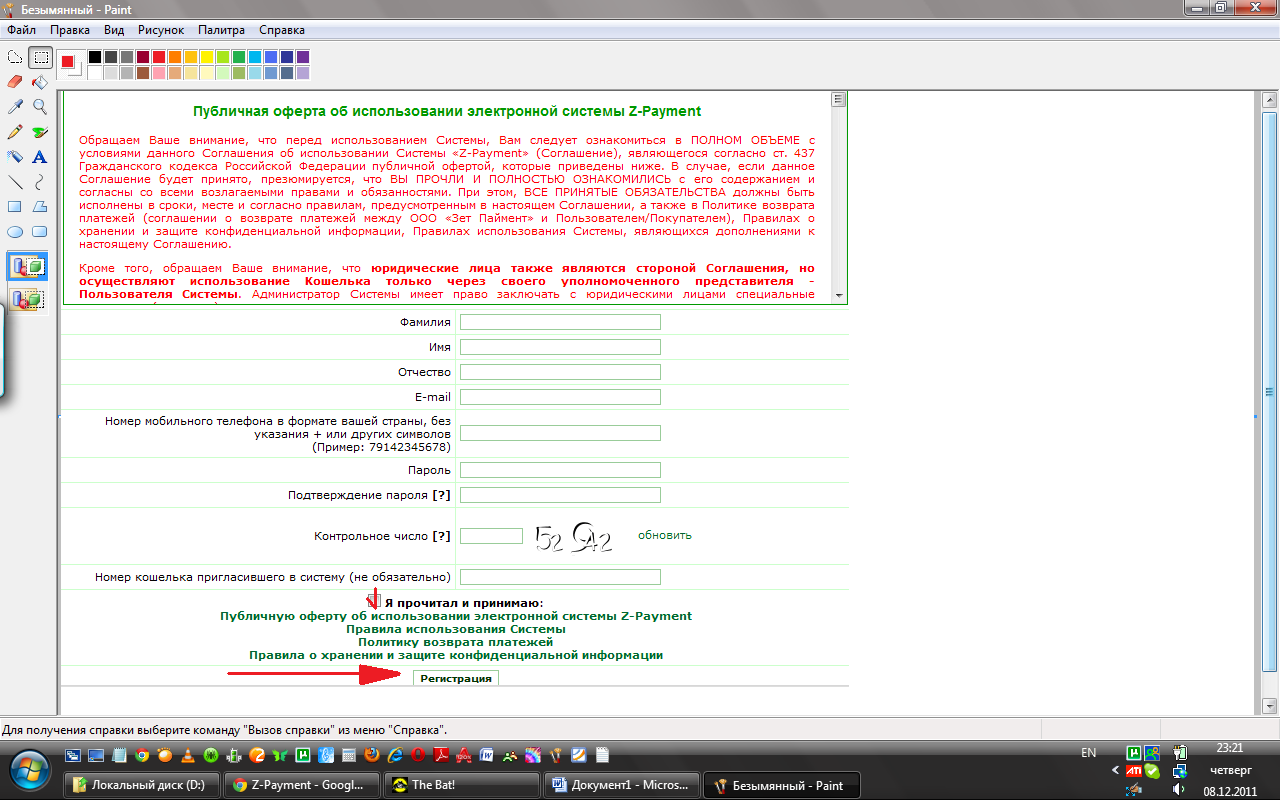Pick the Eraser tool
This screenshot has height=800, width=1280.
(15, 82)
